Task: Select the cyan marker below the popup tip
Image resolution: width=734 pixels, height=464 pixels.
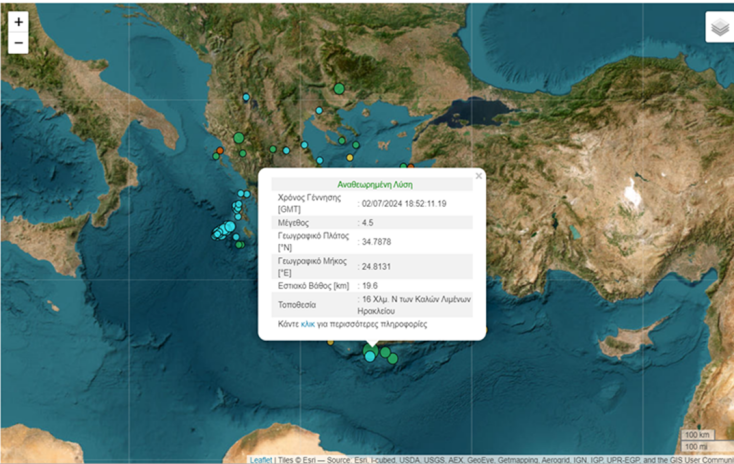Action: [370, 356]
